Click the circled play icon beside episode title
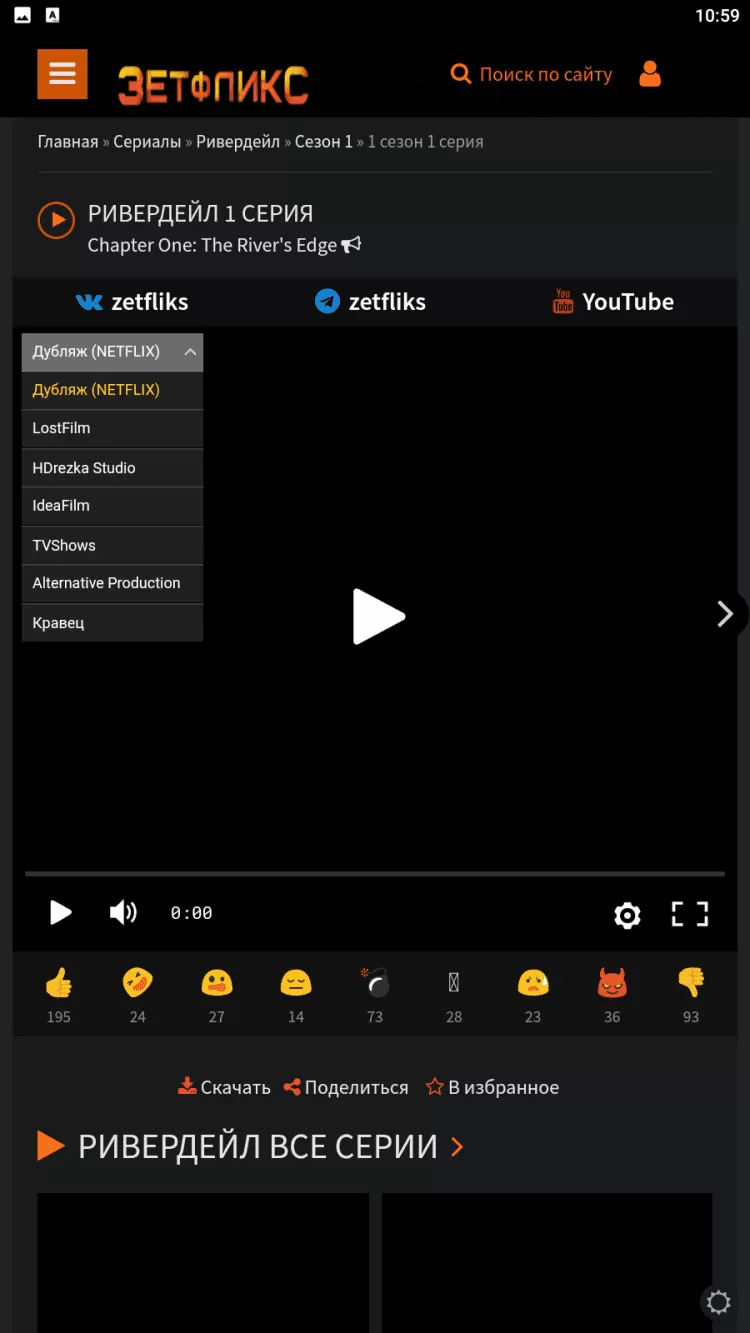This screenshot has width=750, height=1333. (56, 220)
